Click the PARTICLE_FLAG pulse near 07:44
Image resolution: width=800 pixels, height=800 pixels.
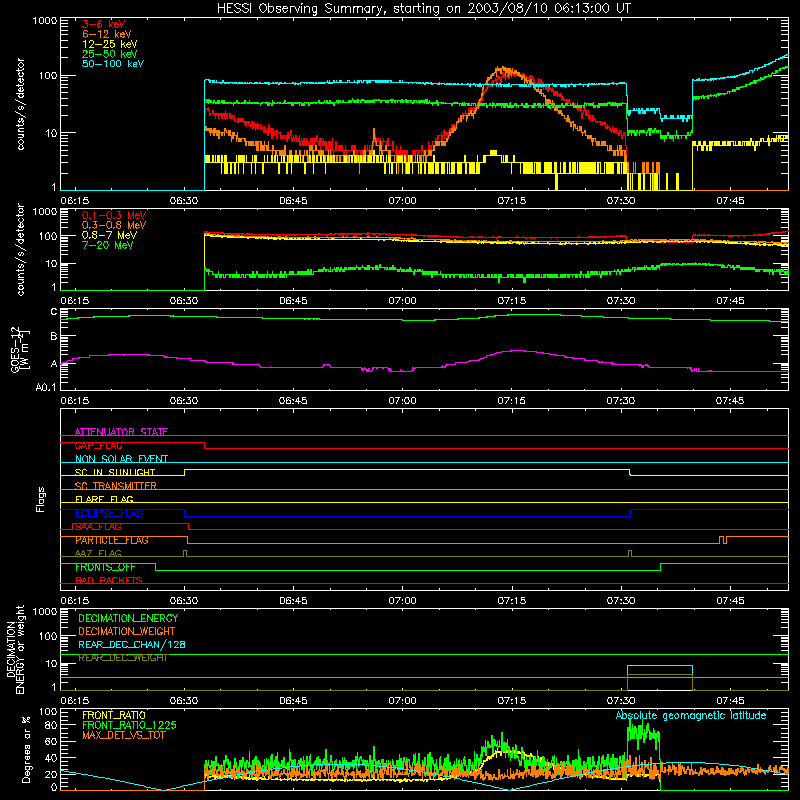[723, 540]
